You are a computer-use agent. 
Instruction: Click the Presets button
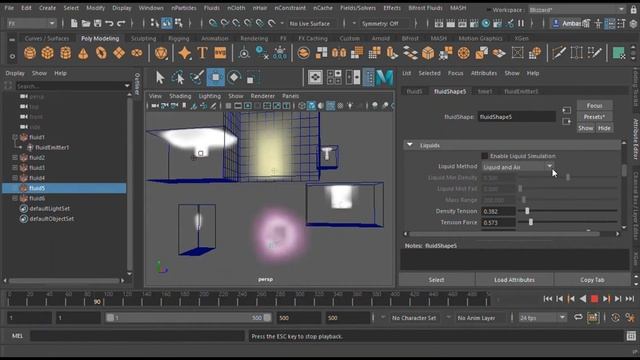594,117
